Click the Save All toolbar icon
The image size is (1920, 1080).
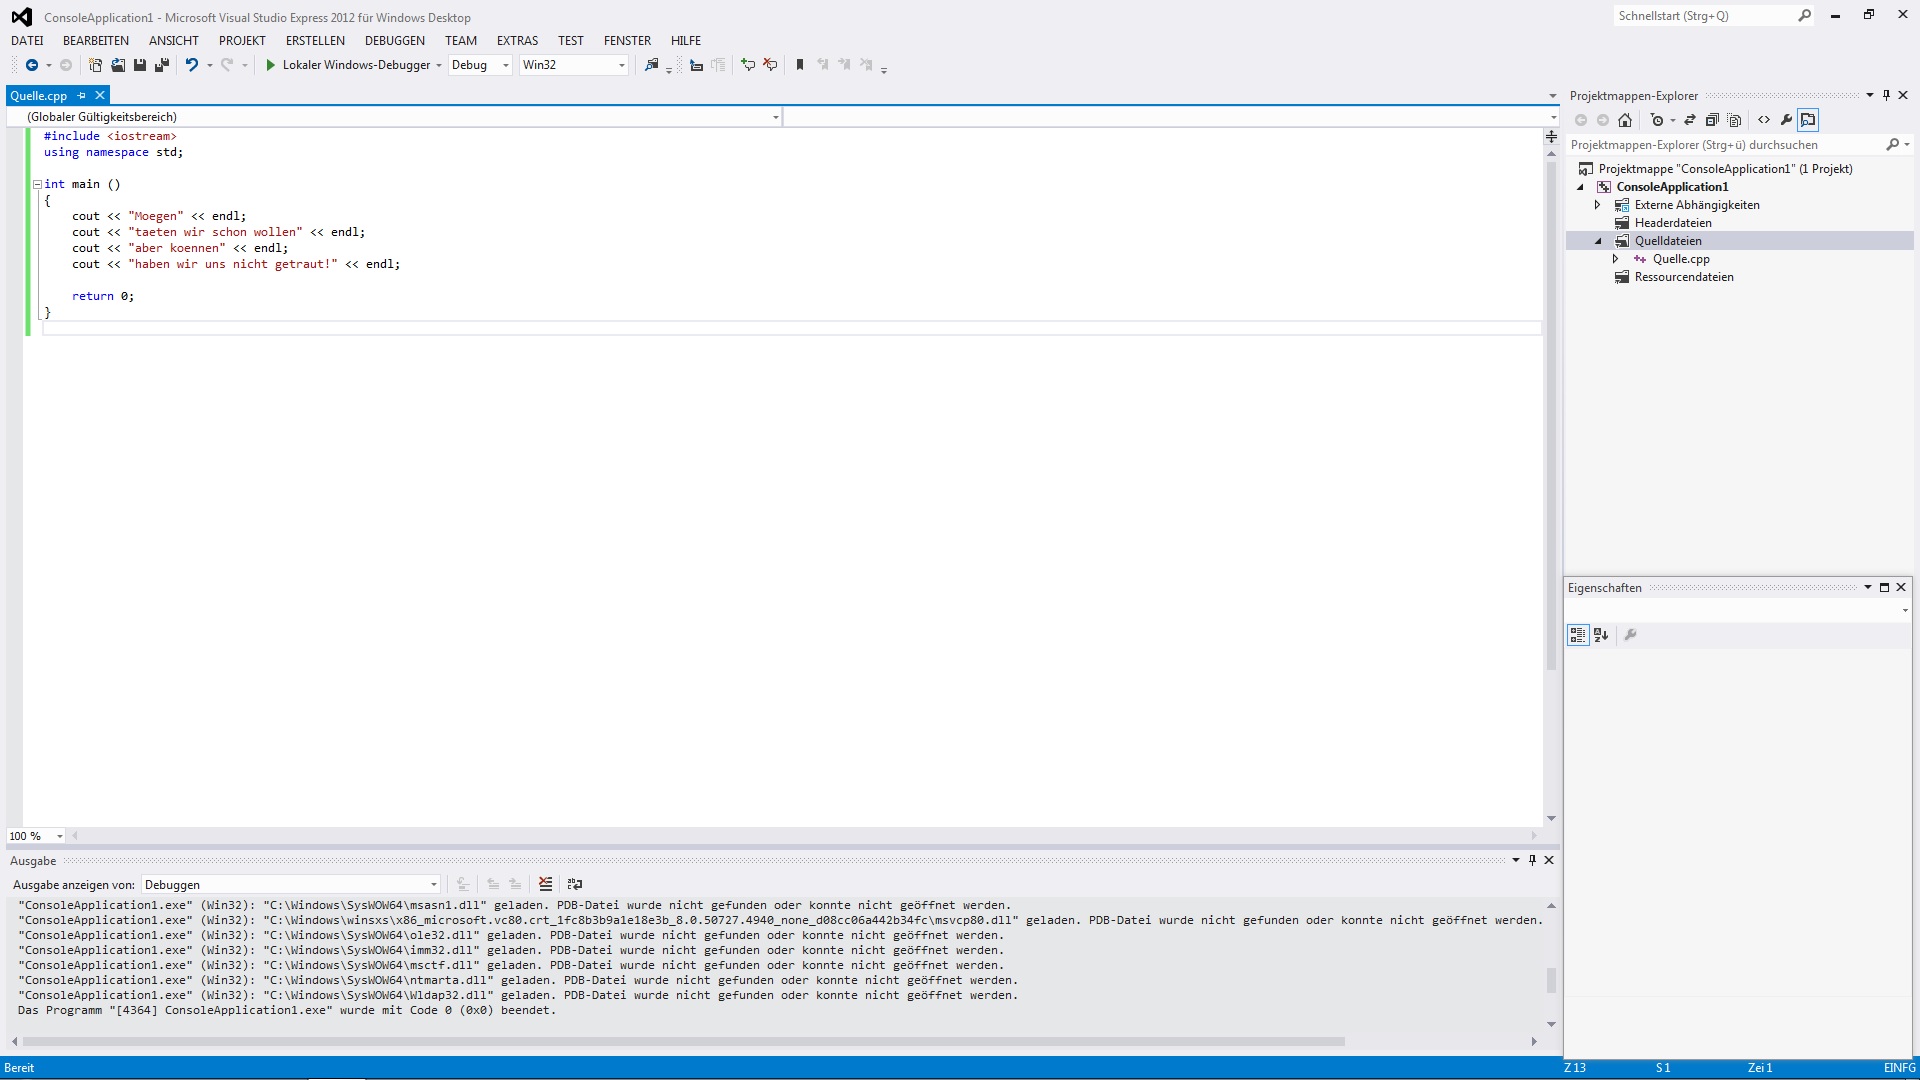[x=162, y=65]
